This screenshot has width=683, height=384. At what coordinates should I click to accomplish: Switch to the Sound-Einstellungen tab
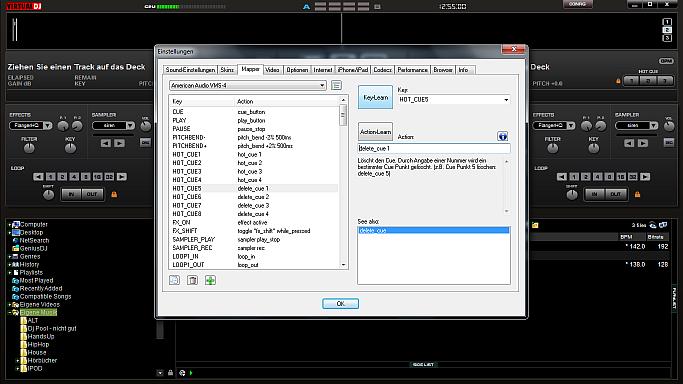click(x=190, y=70)
